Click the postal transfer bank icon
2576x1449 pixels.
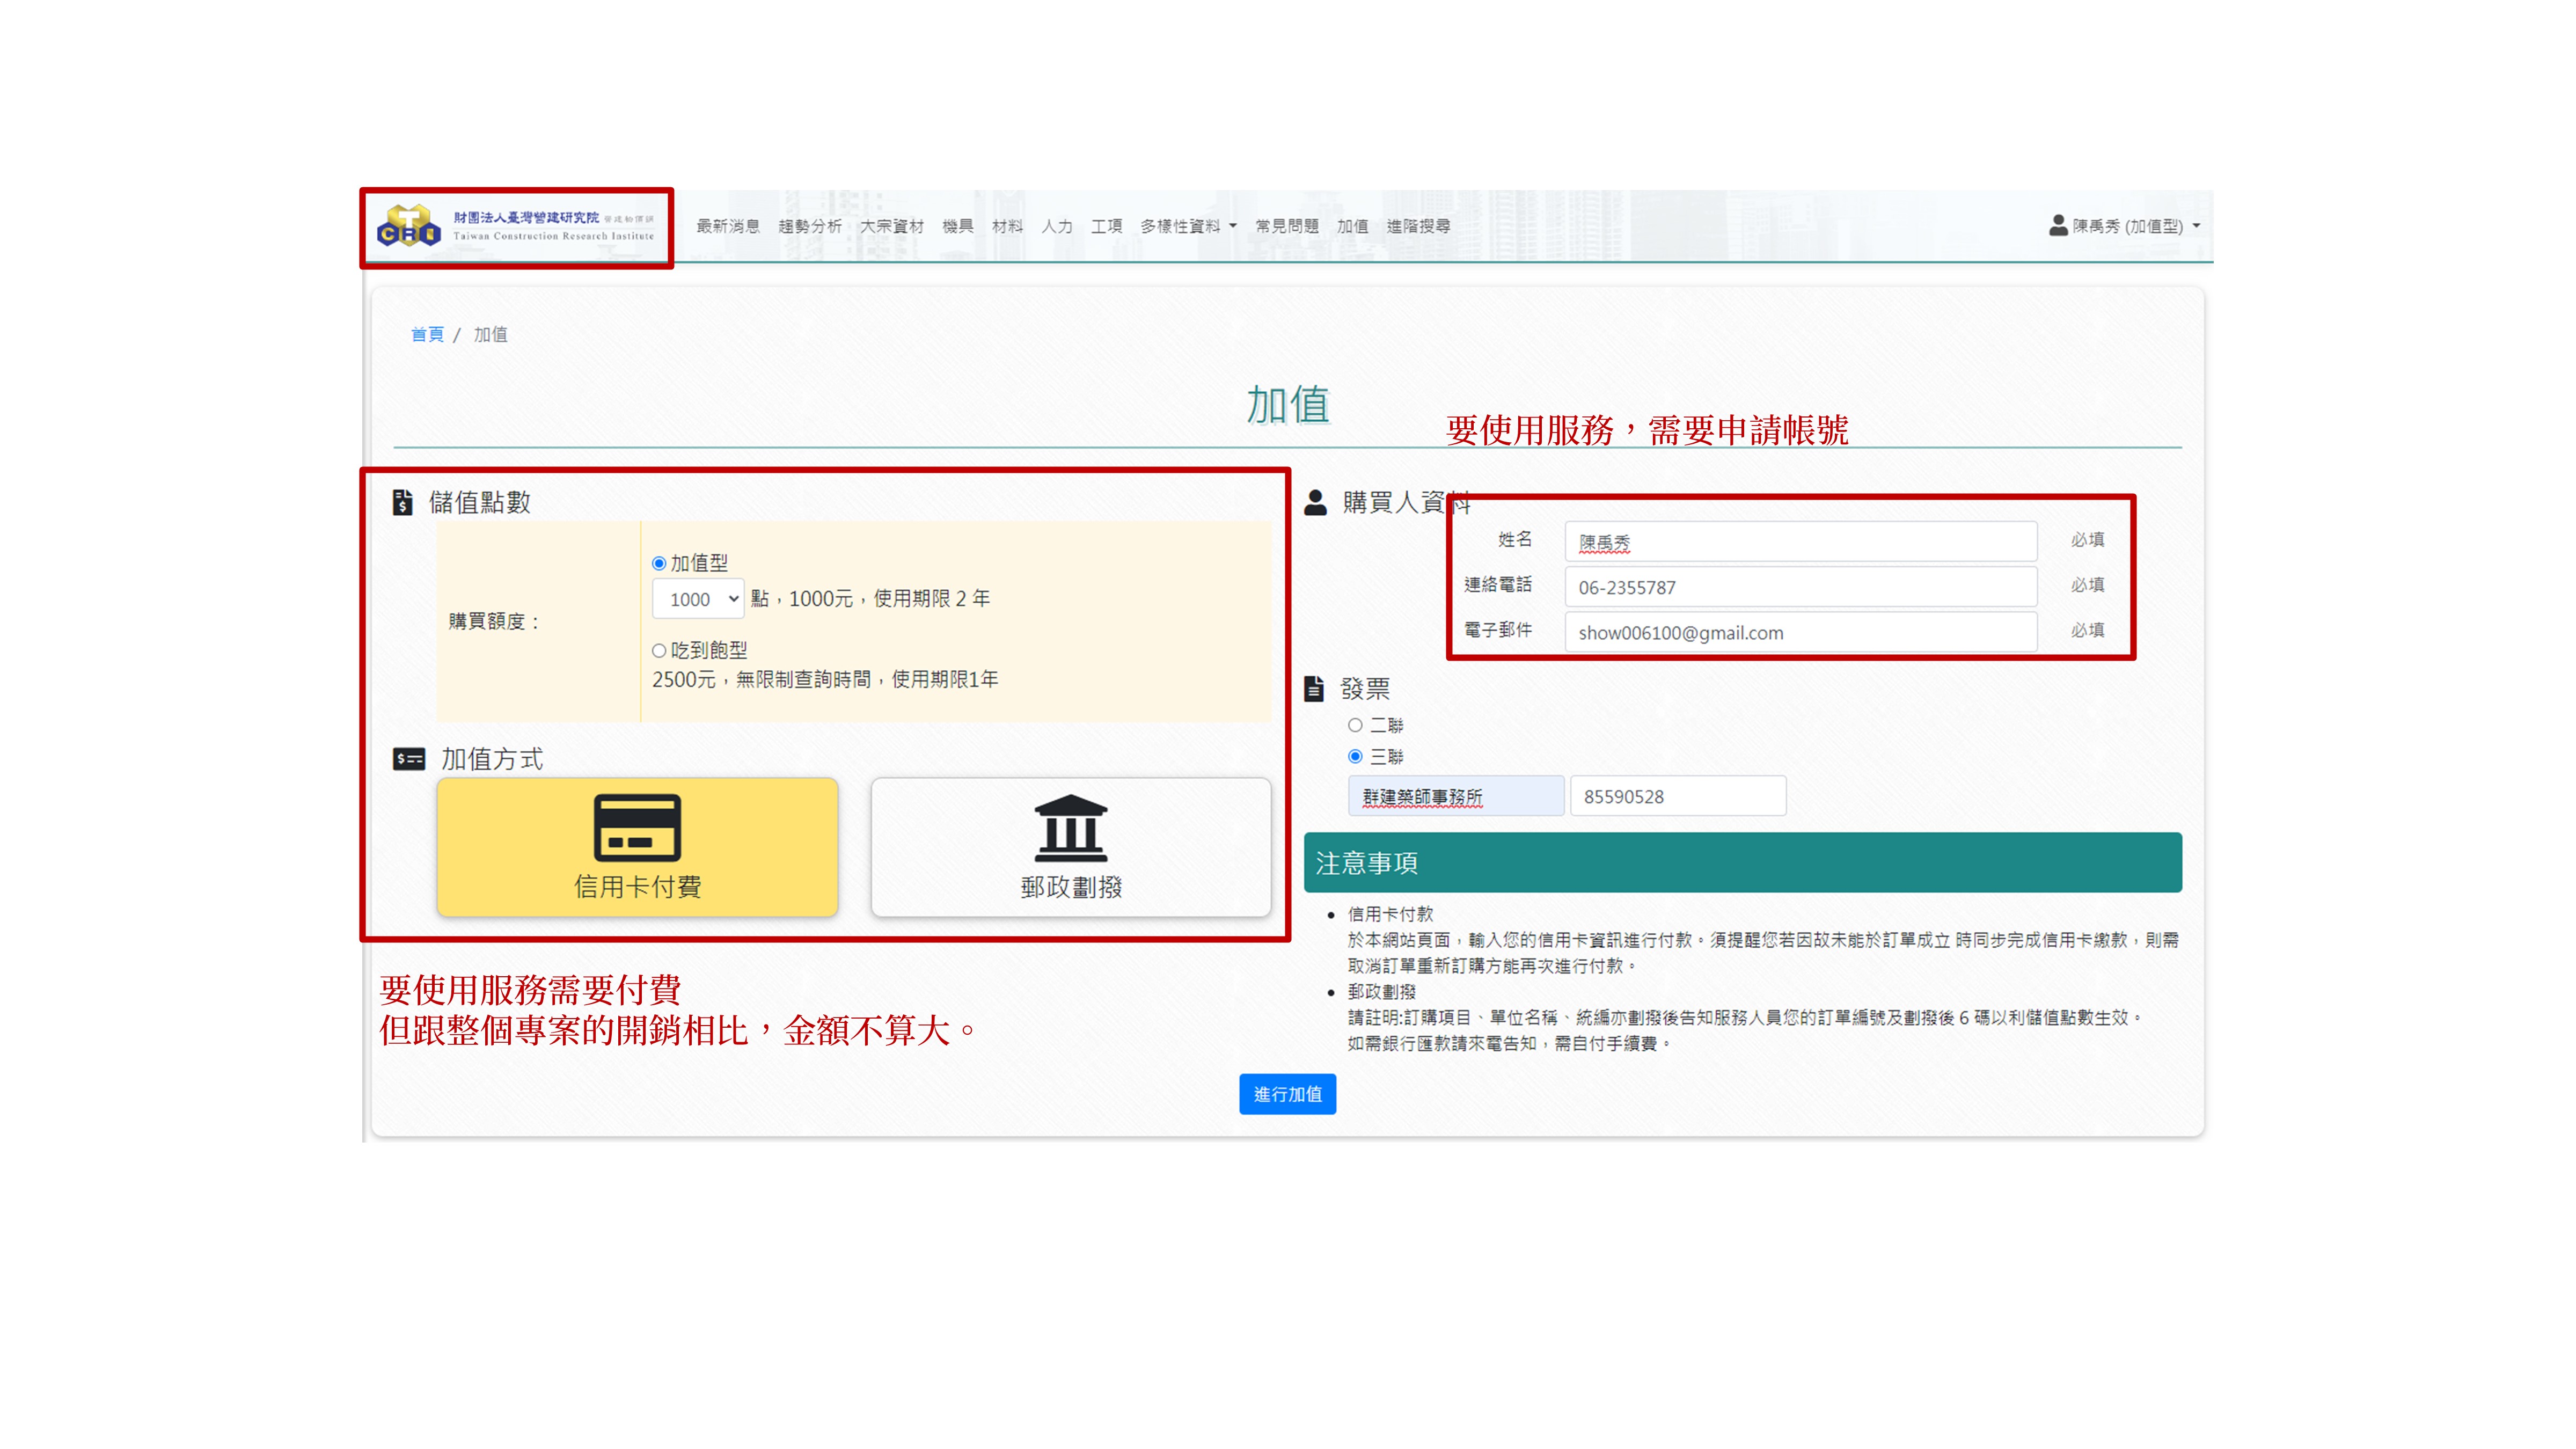click(x=1070, y=828)
